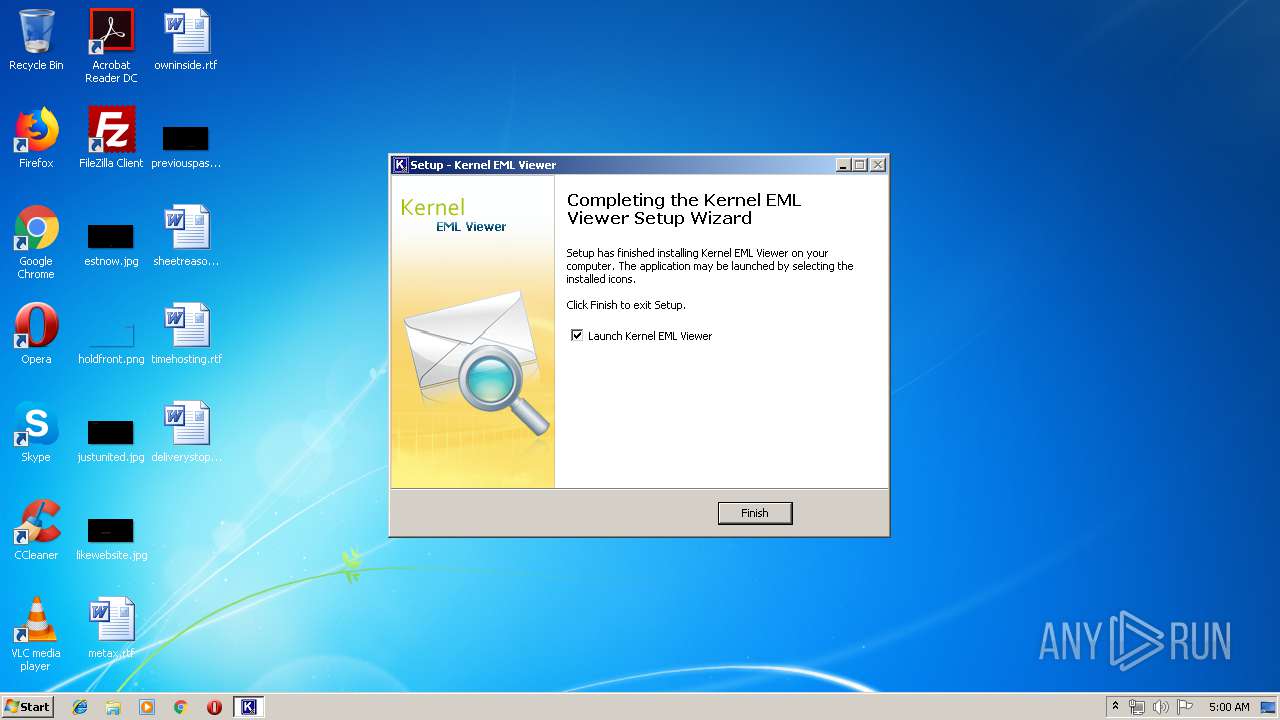Uncheck Launch Kernel EML Viewer checkbox
Screen dimensions: 1280x720
(577, 336)
